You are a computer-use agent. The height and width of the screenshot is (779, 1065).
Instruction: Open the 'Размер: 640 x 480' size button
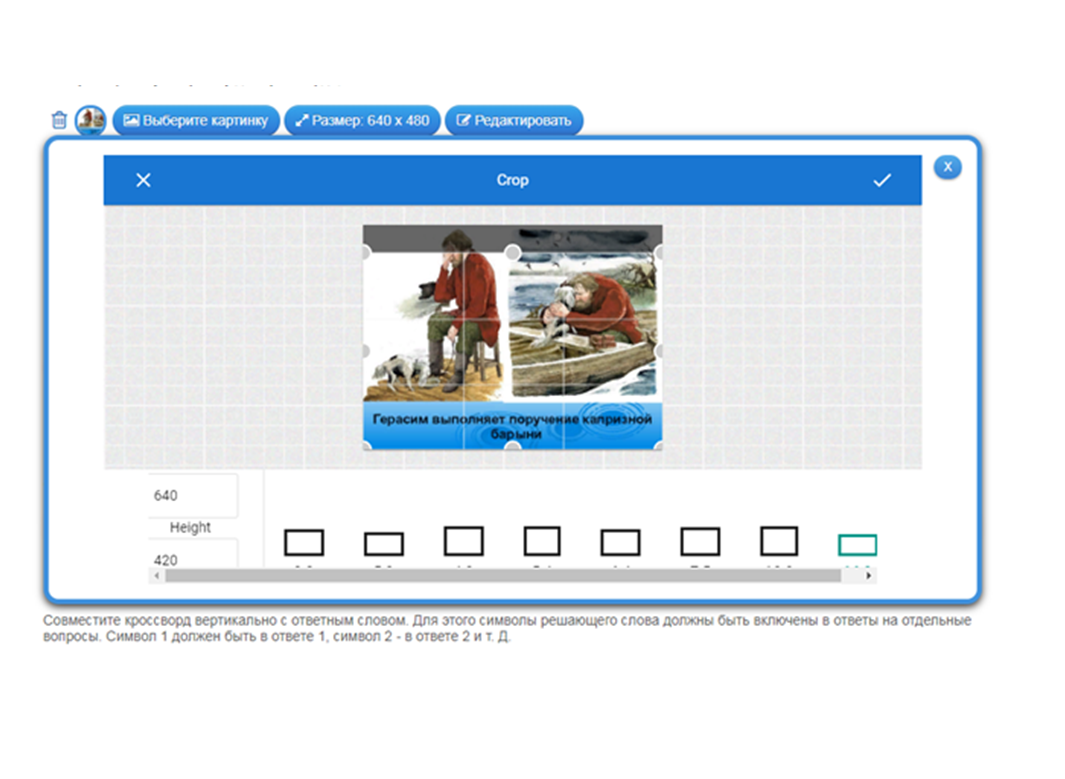[x=362, y=120]
